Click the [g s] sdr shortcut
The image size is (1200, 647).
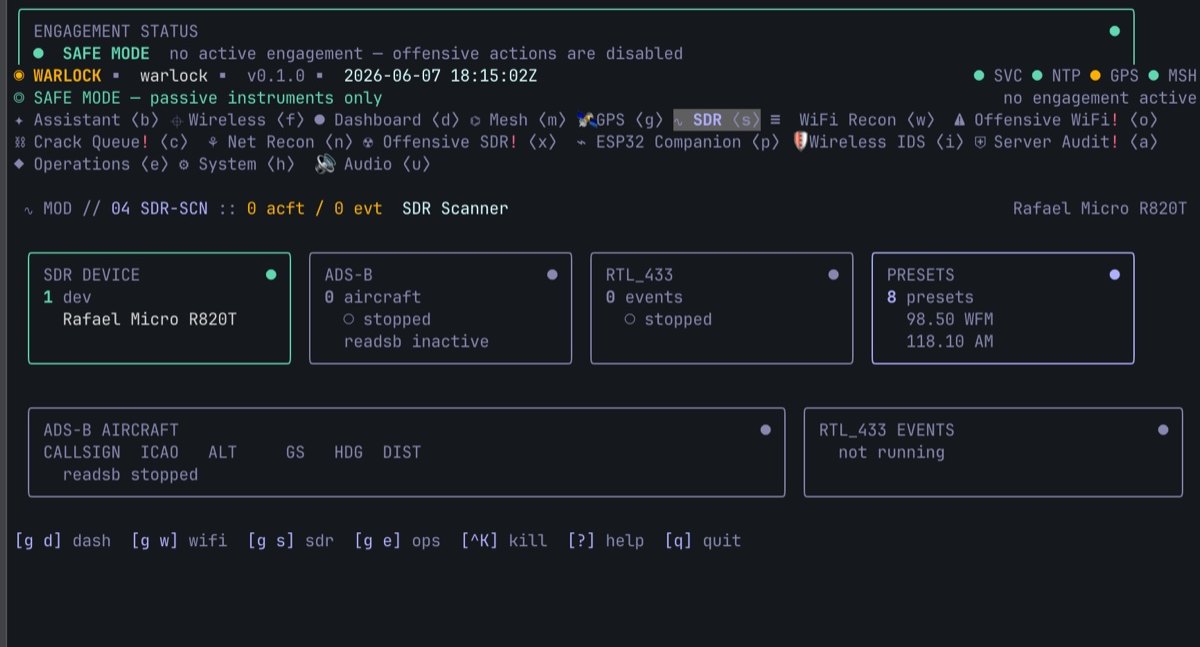pos(291,540)
